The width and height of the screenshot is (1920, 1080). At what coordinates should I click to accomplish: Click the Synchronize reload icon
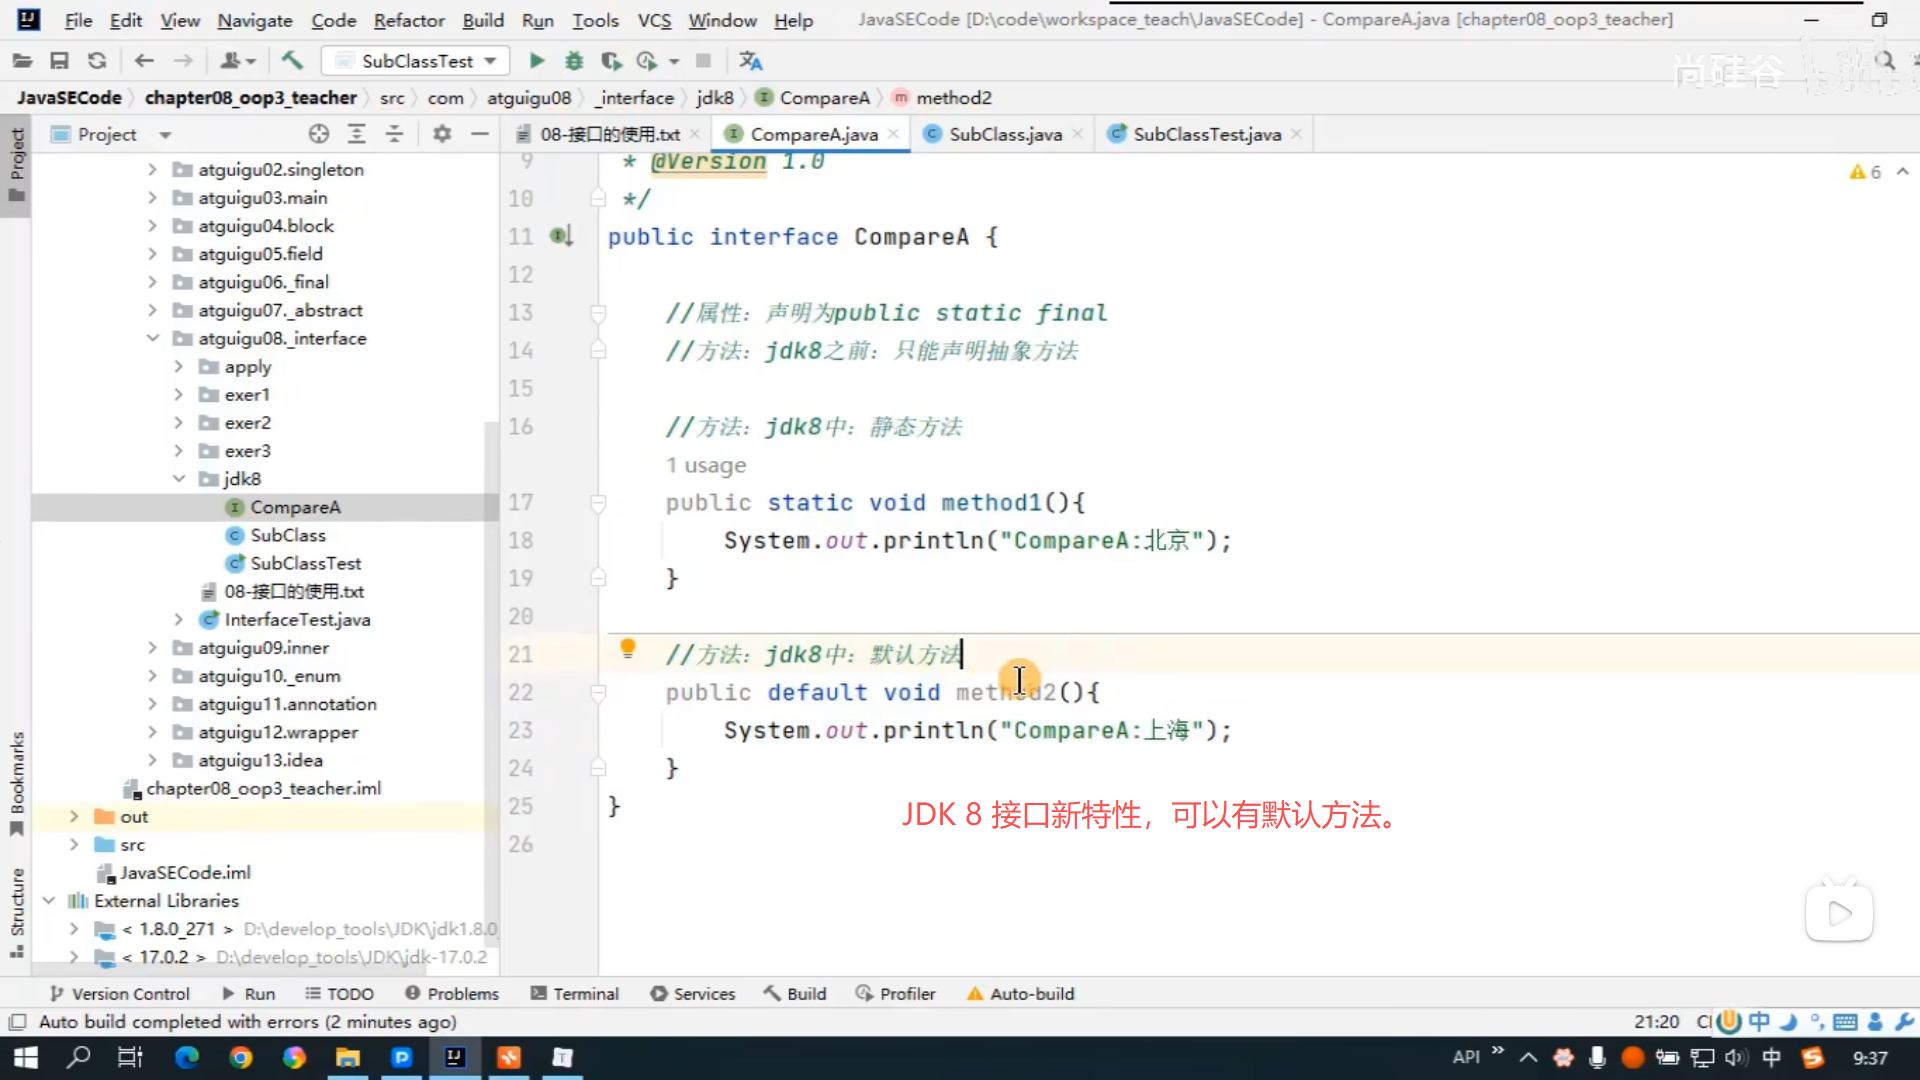tap(97, 61)
